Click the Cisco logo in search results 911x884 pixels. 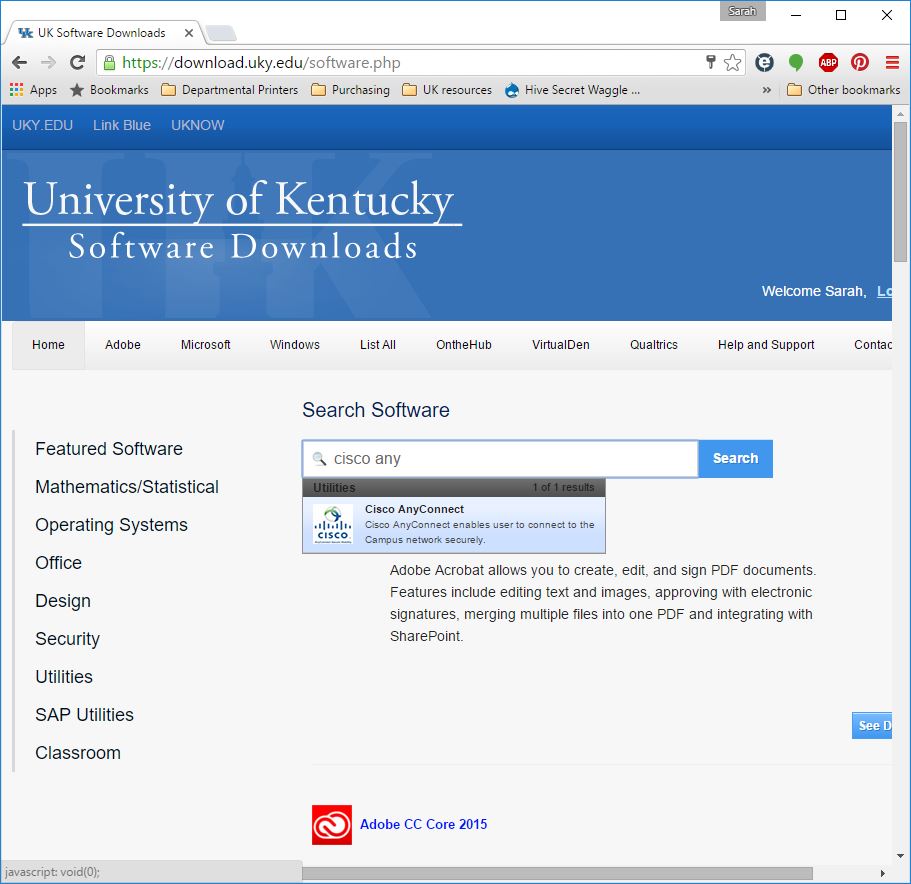click(333, 524)
